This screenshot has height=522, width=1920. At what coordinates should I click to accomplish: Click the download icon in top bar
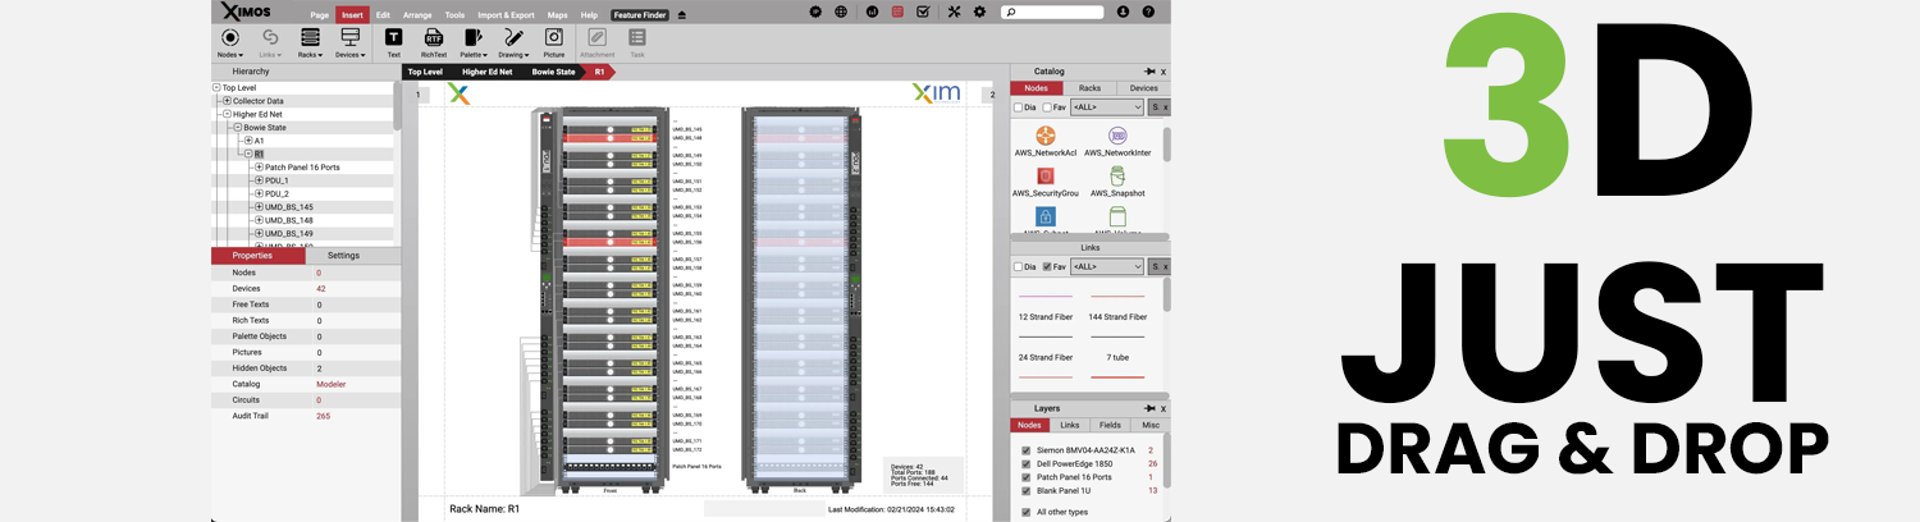(x=1123, y=12)
